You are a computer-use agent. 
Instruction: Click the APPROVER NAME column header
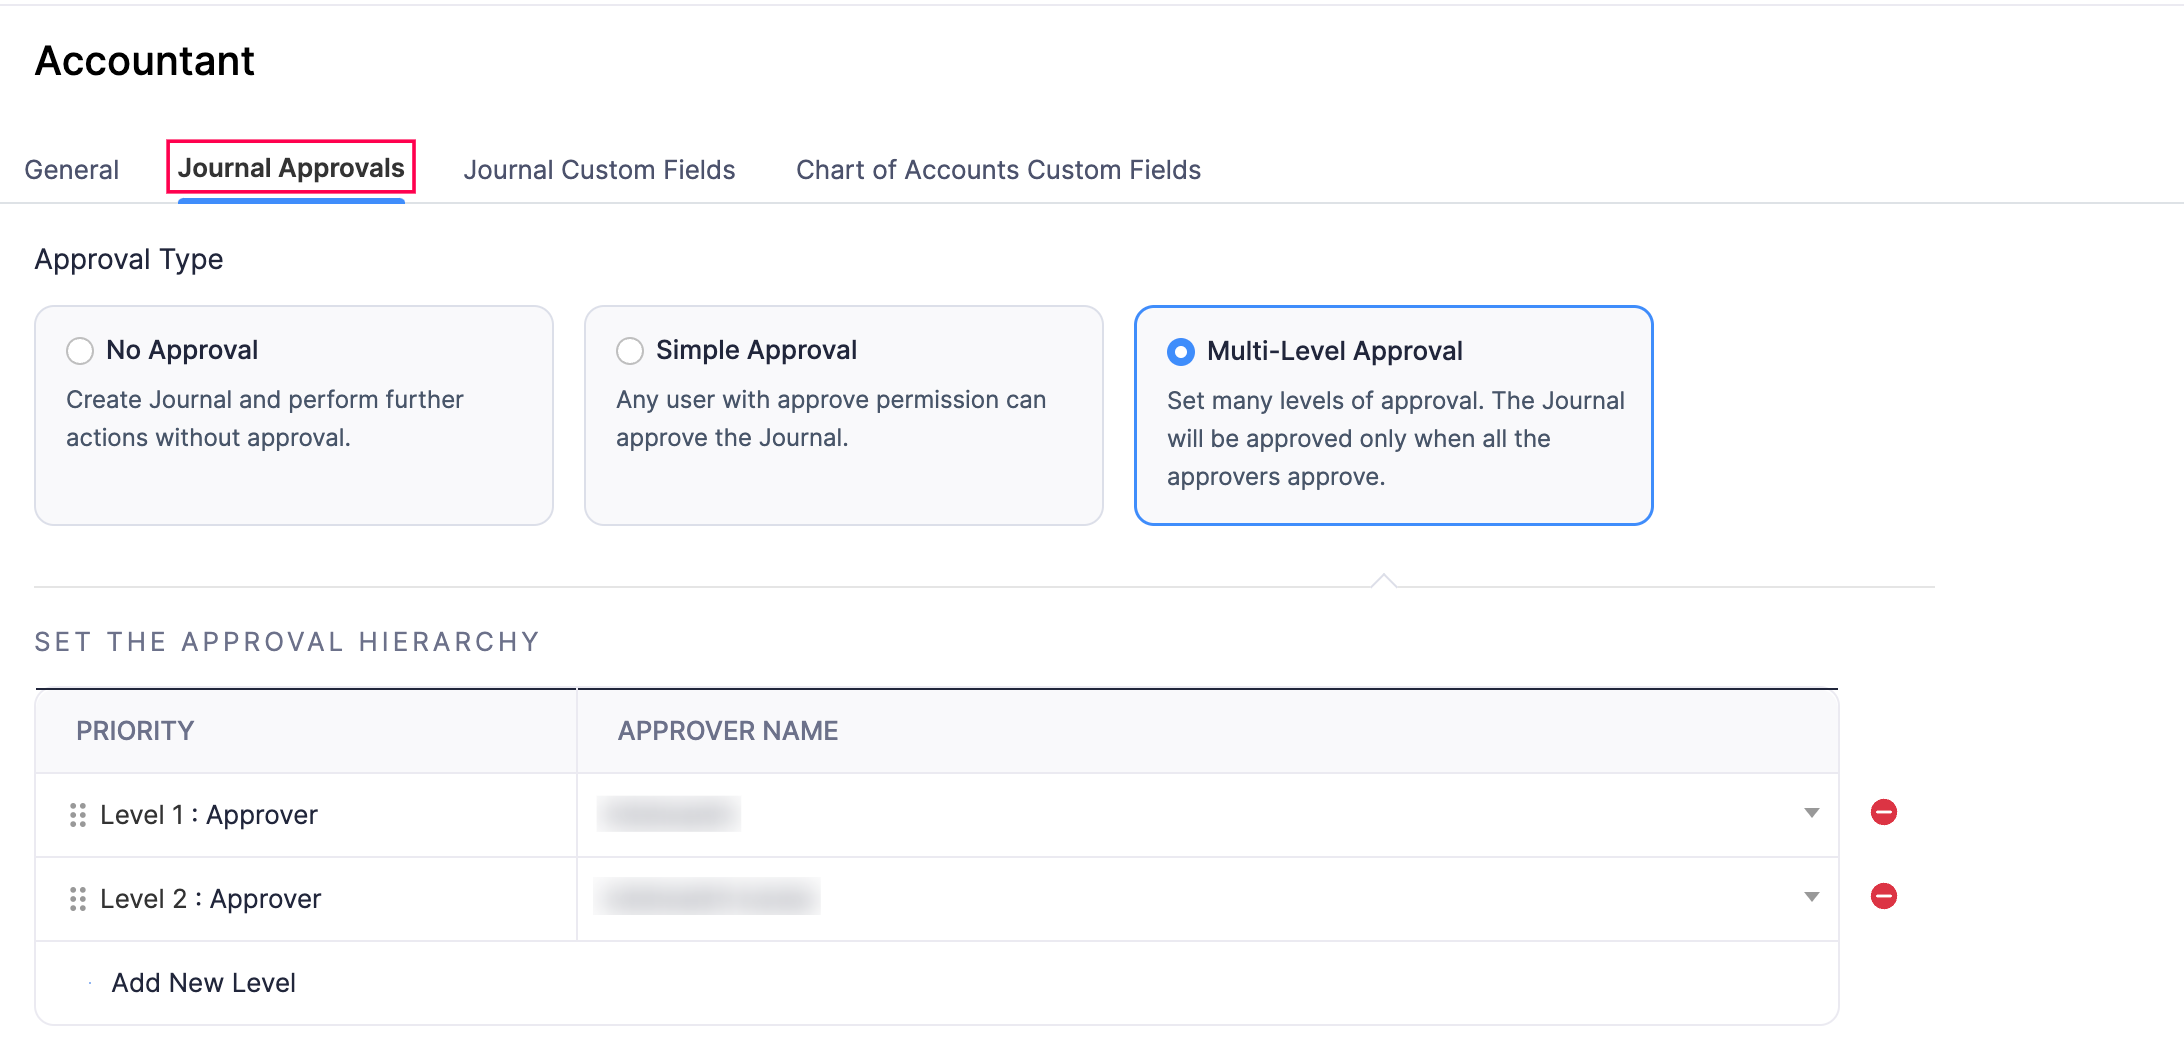[x=728, y=731]
